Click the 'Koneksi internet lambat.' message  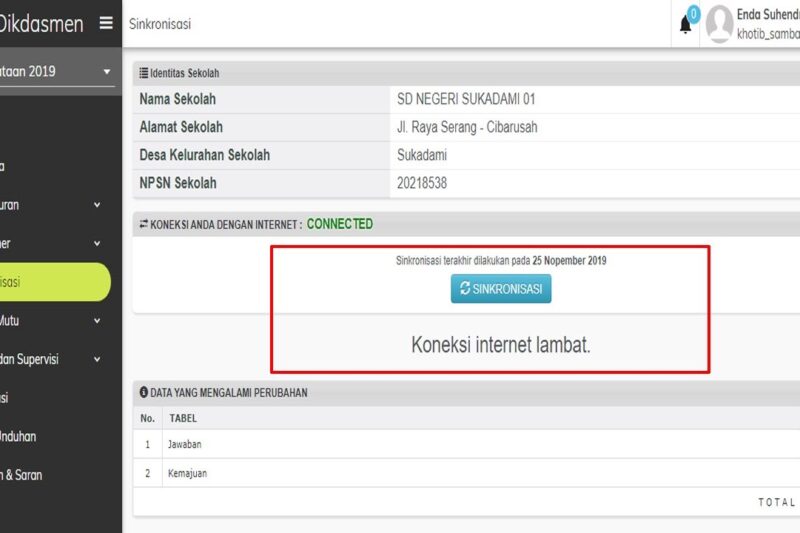point(501,345)
